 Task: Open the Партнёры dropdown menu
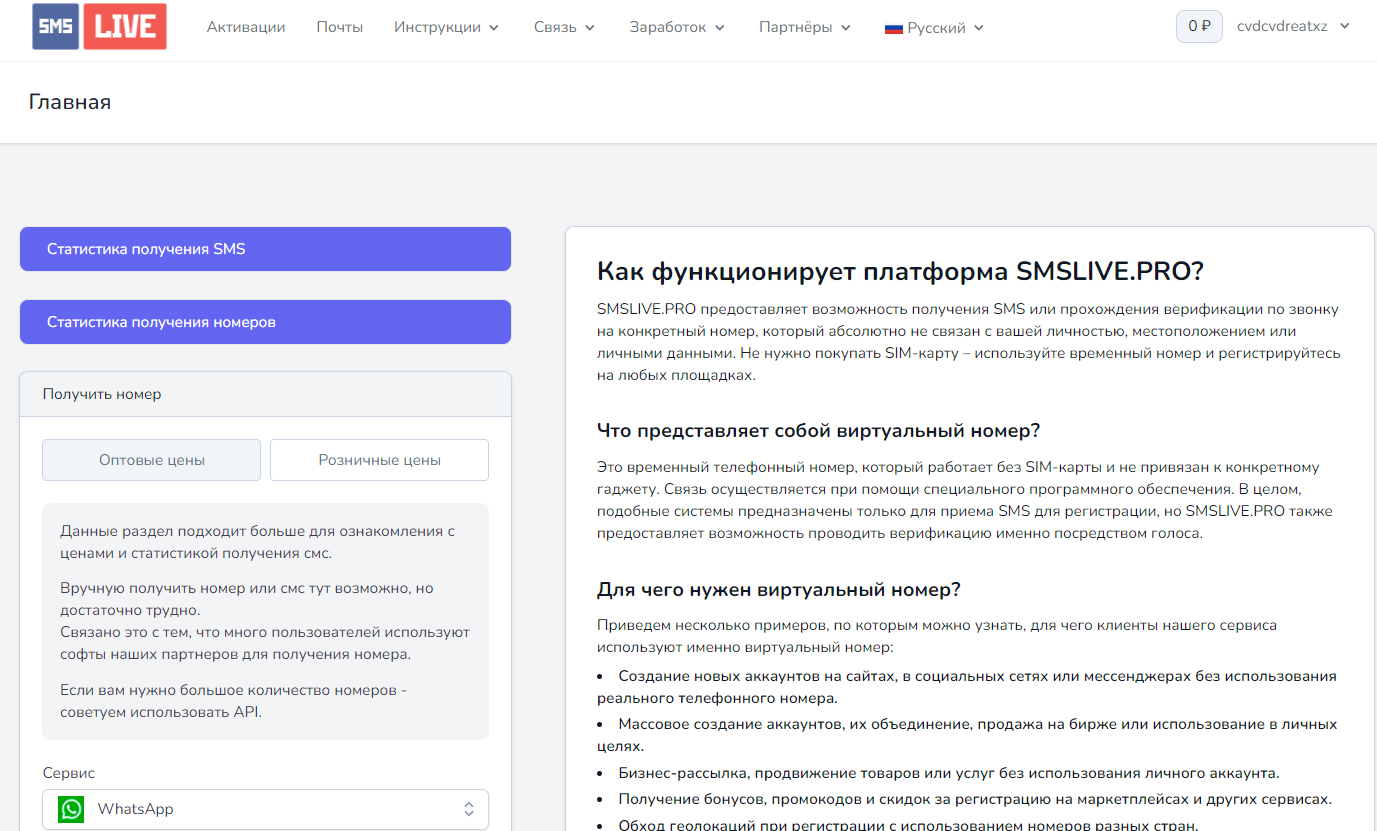pyautogui.click(x=805, y=27)
